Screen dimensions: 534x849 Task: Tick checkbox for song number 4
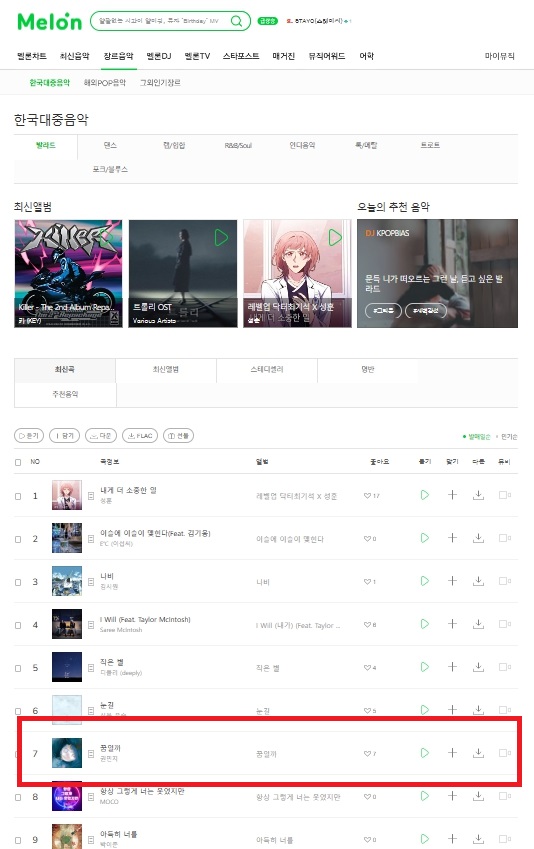point(18,625)
